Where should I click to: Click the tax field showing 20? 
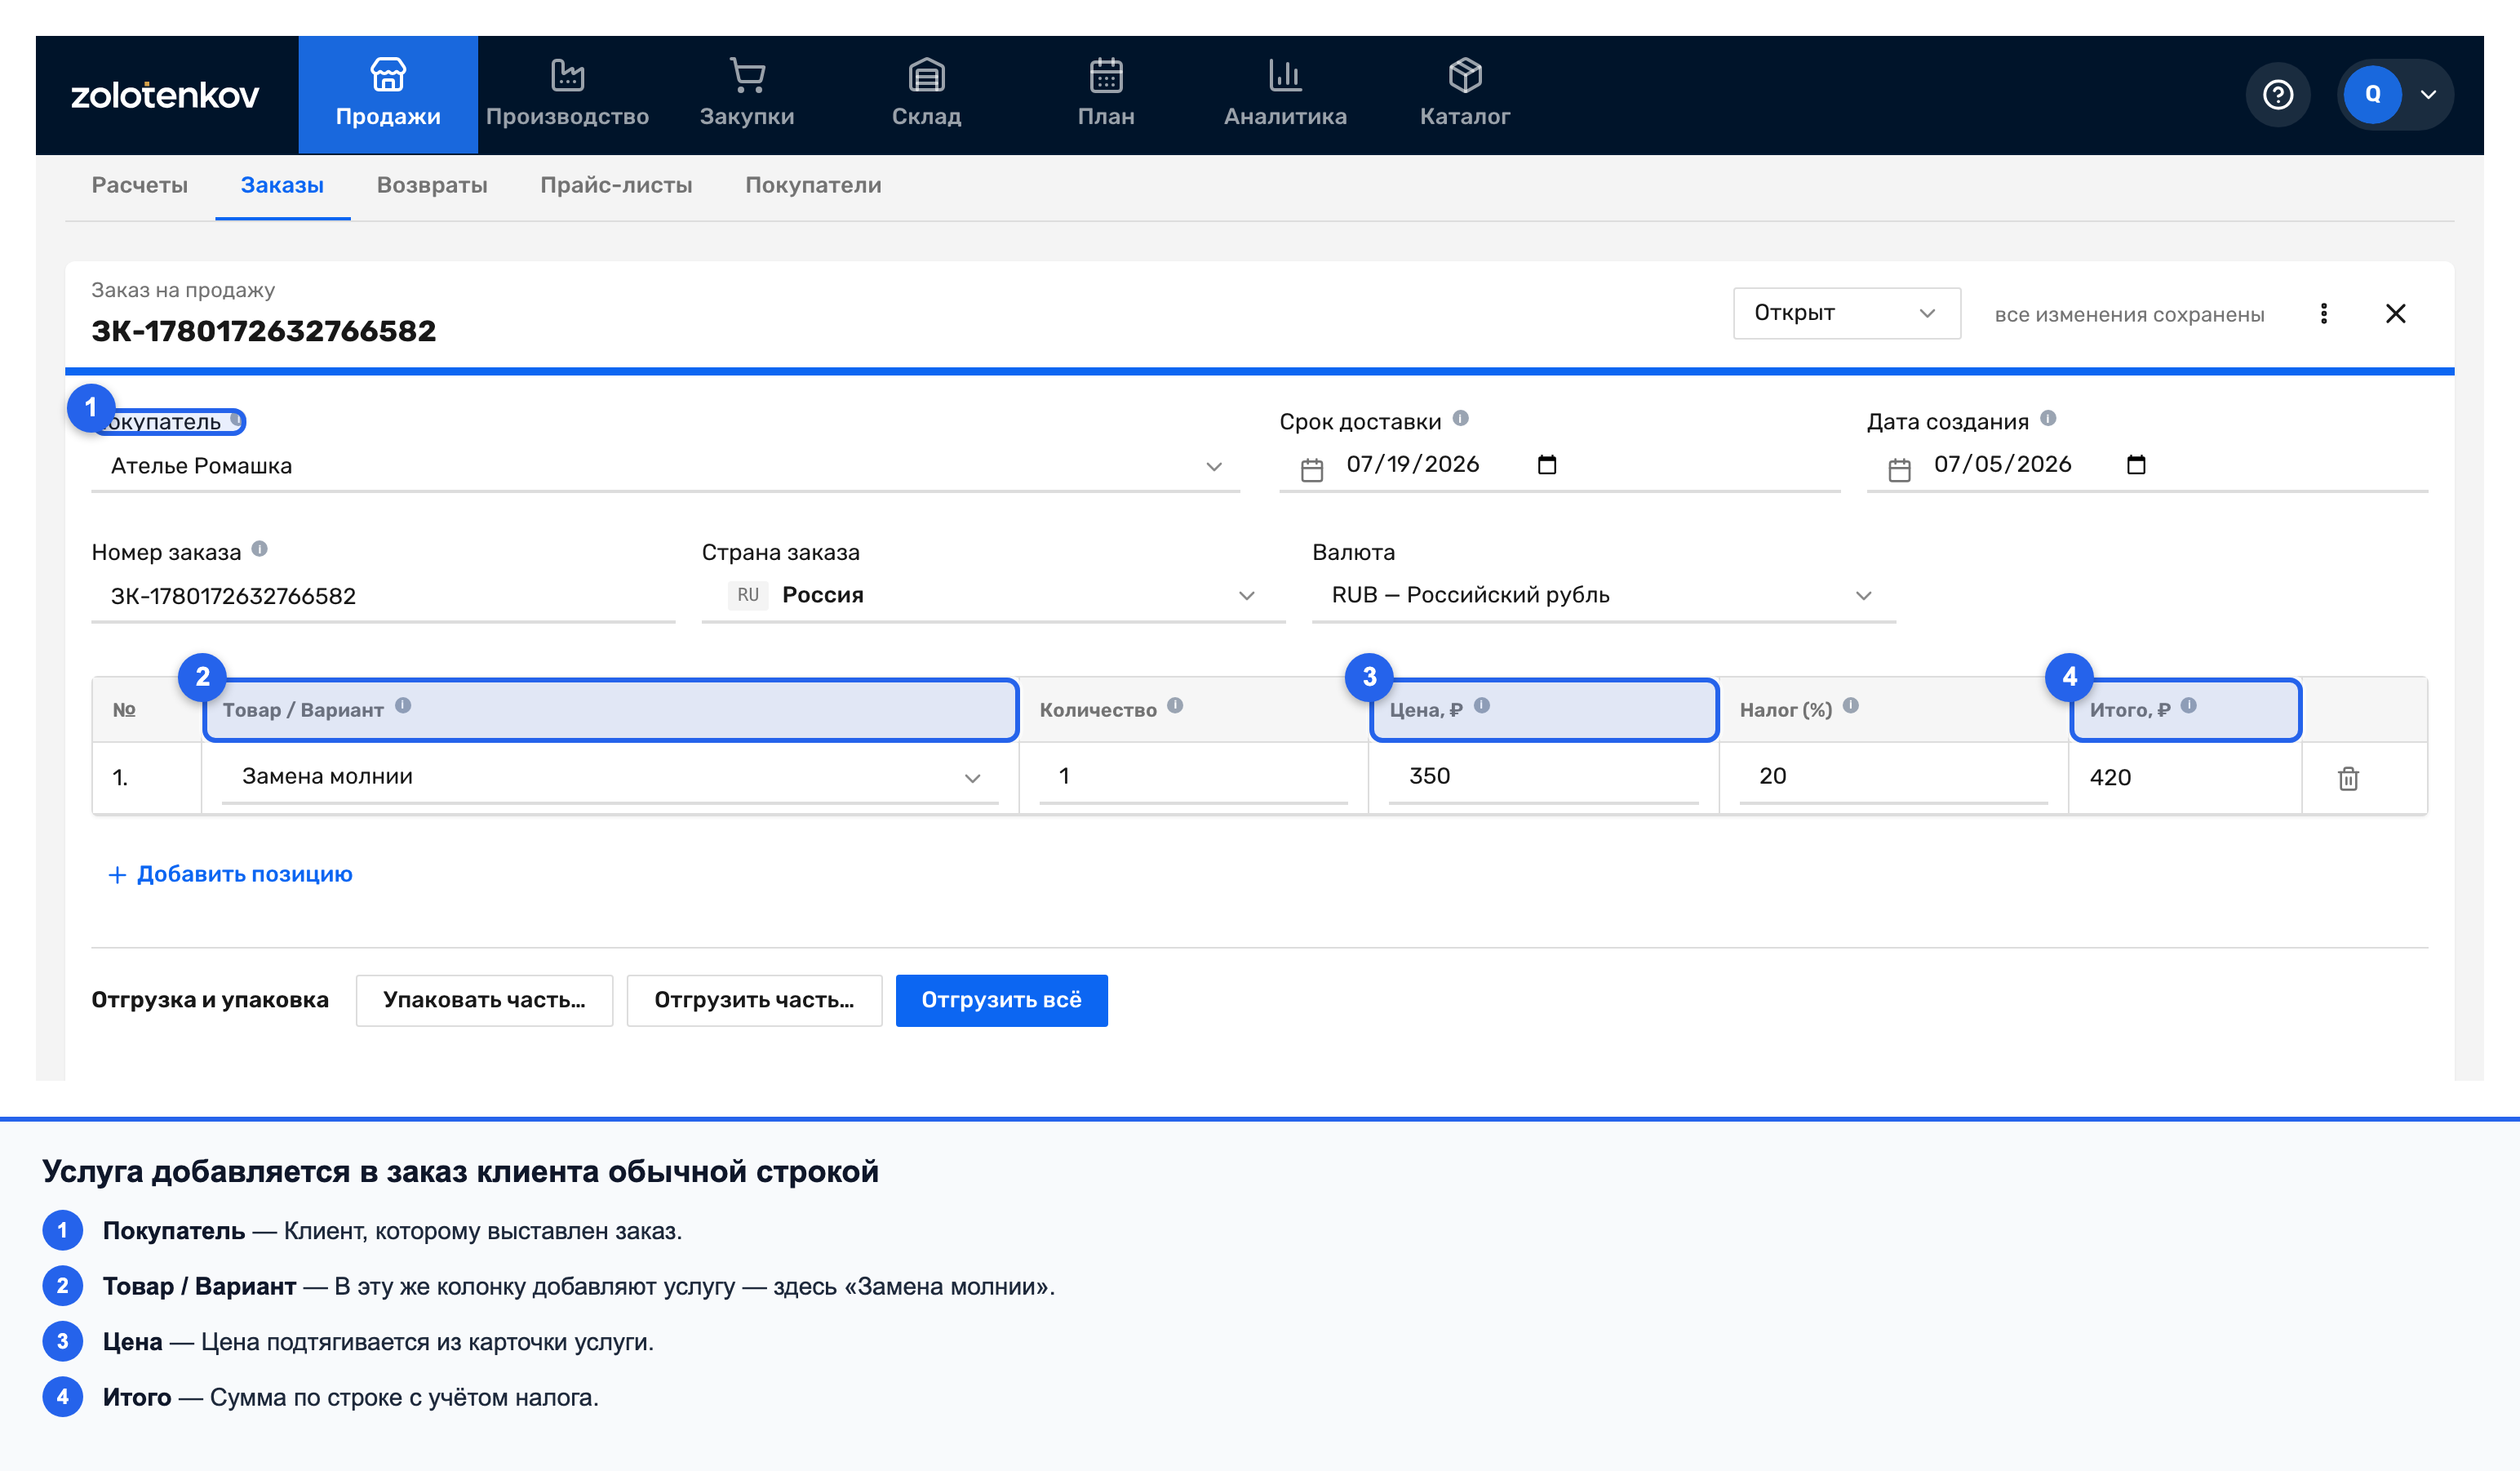tap(1893, 777)
